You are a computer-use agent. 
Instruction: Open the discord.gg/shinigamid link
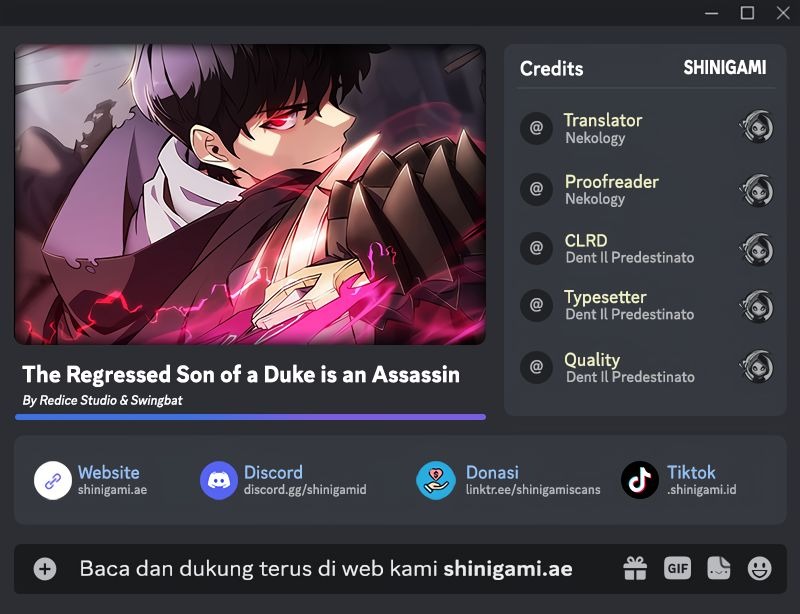305,489
